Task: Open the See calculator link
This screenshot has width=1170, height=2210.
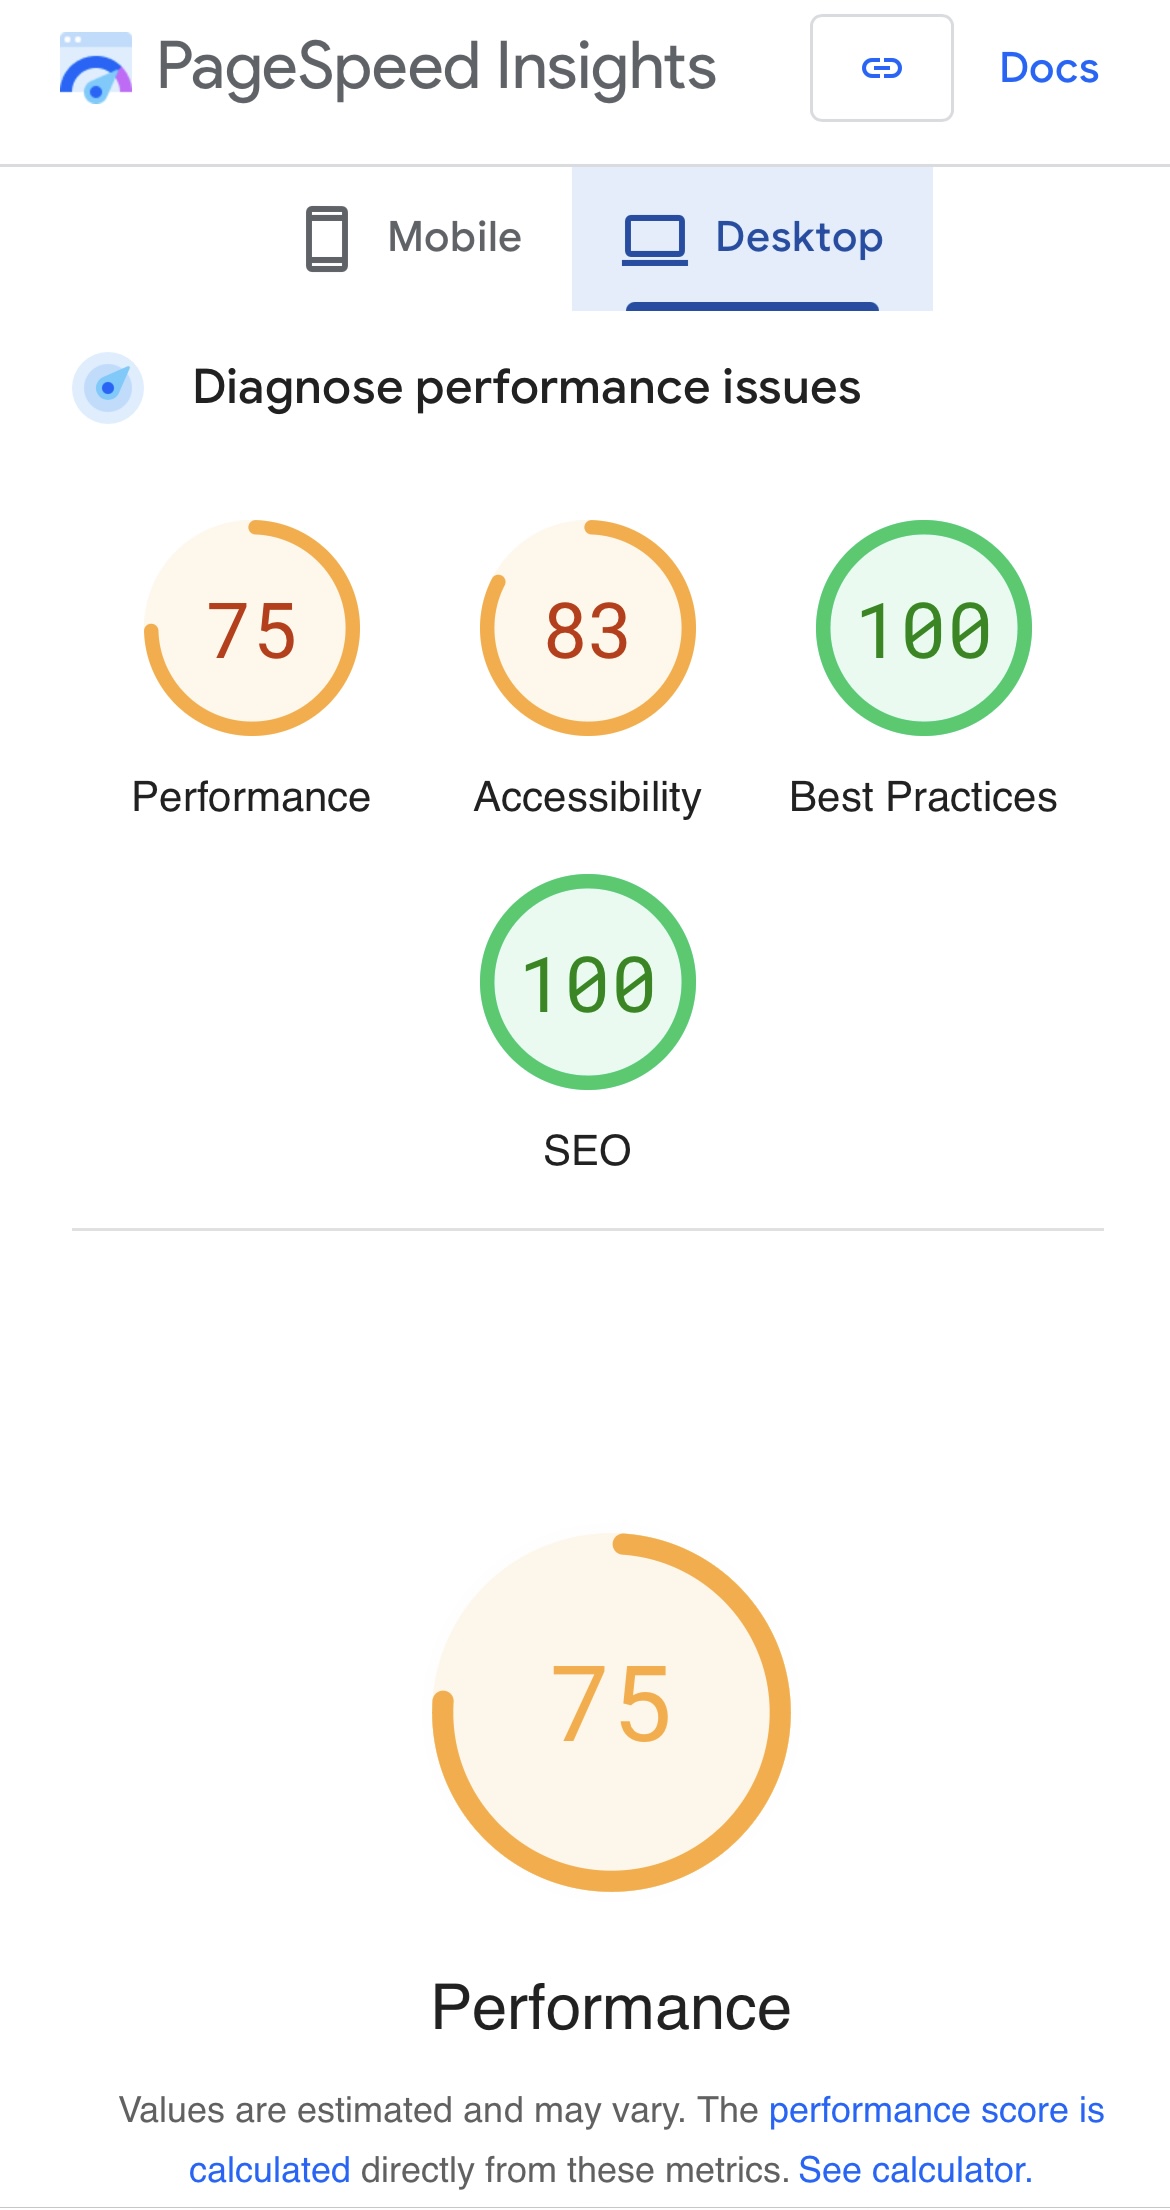Action: (915, 2170)
